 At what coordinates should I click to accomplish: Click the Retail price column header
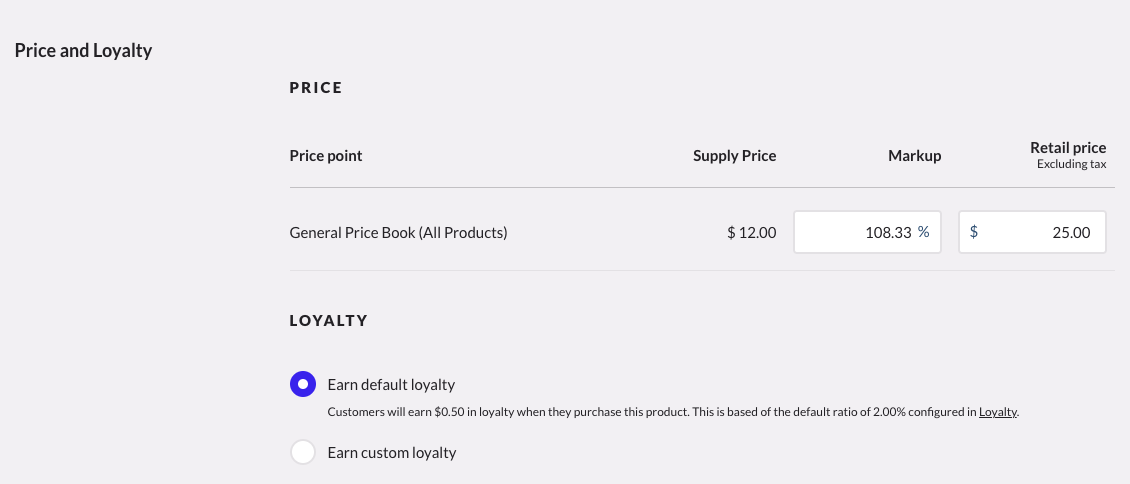pos(1068,148)
